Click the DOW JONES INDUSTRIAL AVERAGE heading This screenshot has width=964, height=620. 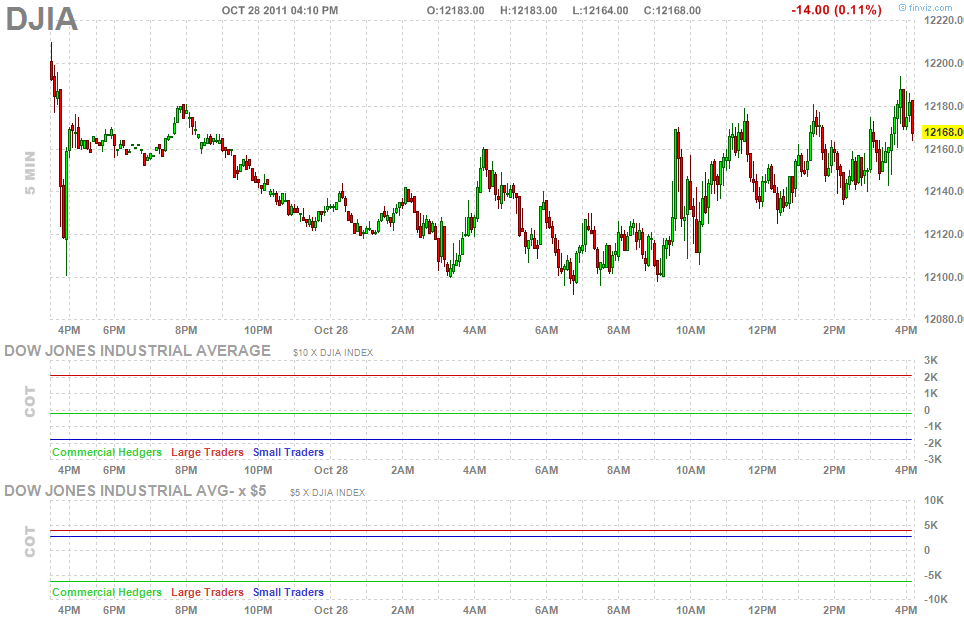tap(138, 351)
